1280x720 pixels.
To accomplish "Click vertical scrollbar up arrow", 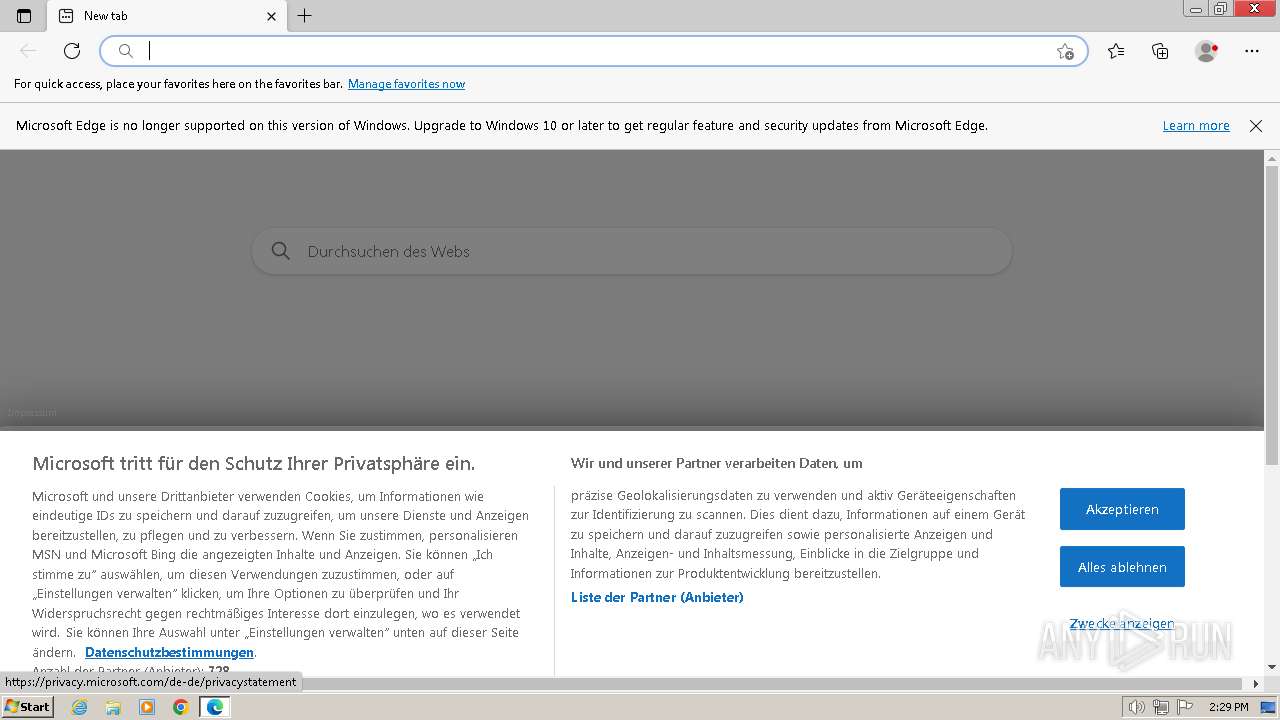I will [1272, 158].
